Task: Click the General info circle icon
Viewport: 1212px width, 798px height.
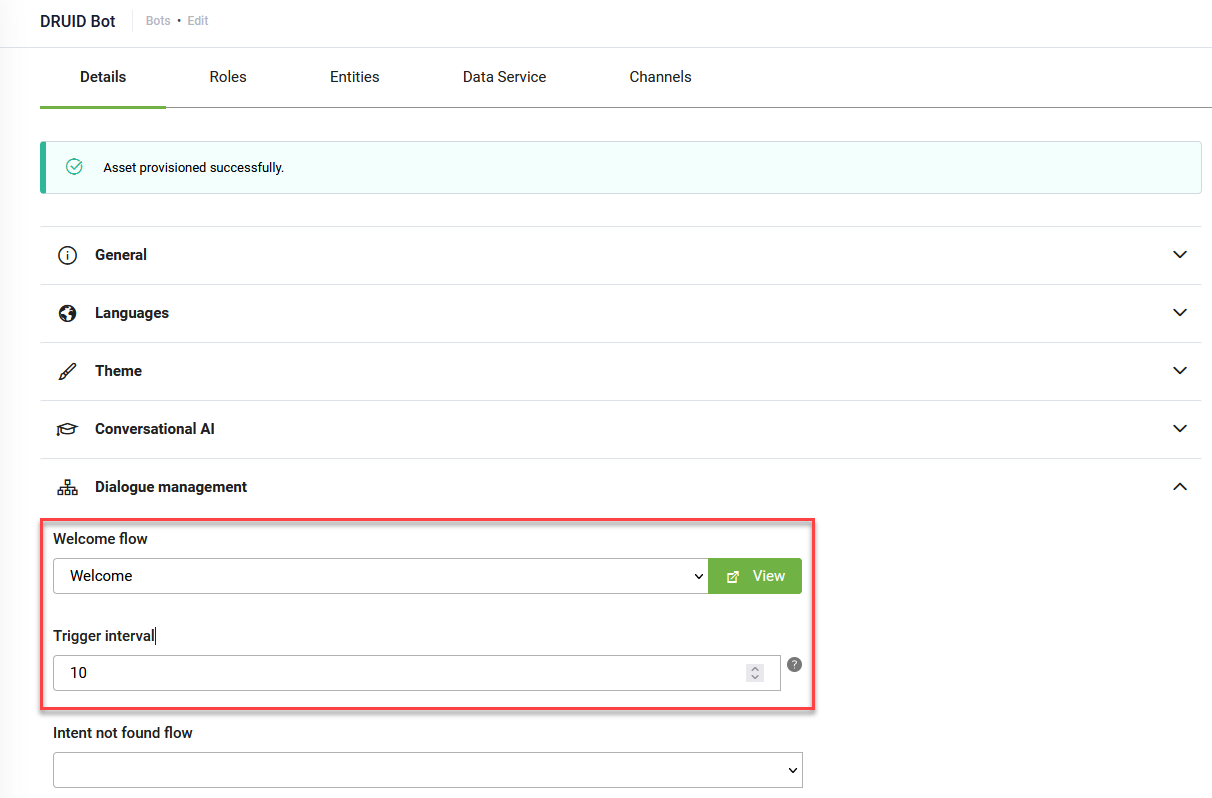Action: [x=67, y=255]
